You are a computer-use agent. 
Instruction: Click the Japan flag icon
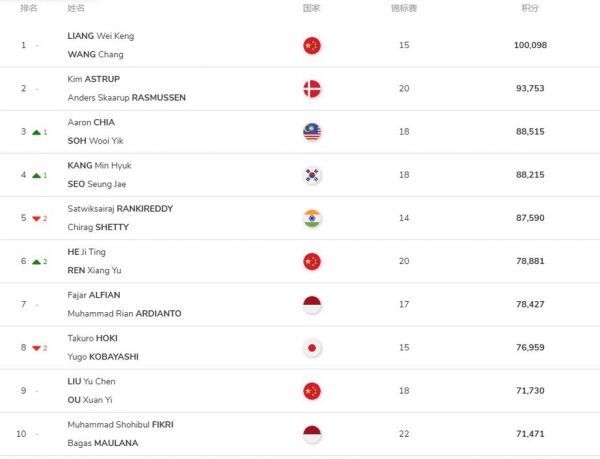[312, 348]
